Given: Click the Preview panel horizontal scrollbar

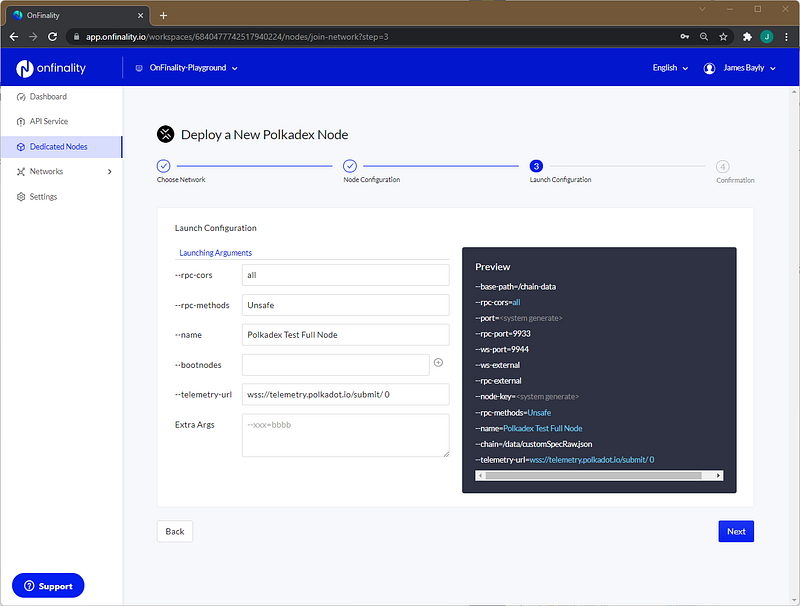Looking at the screenshot, I should (599, 475).
